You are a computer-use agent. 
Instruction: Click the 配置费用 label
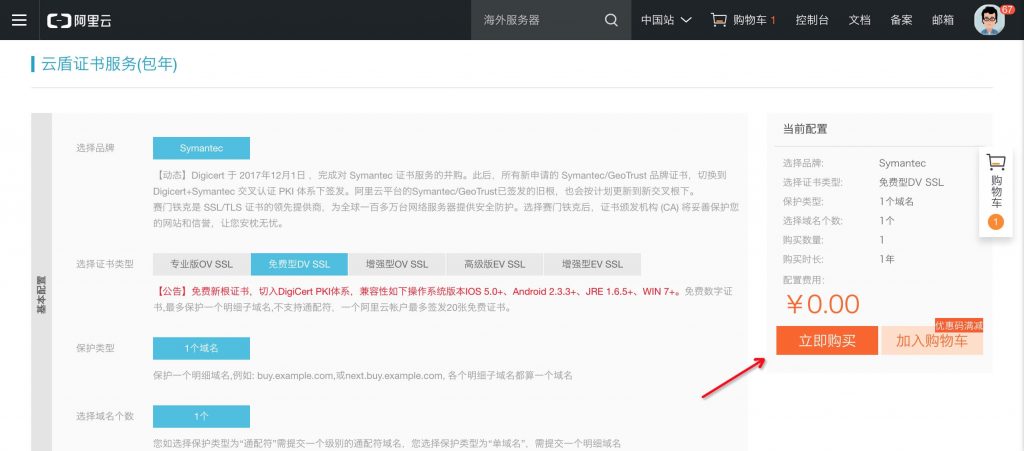pos(803,280)
